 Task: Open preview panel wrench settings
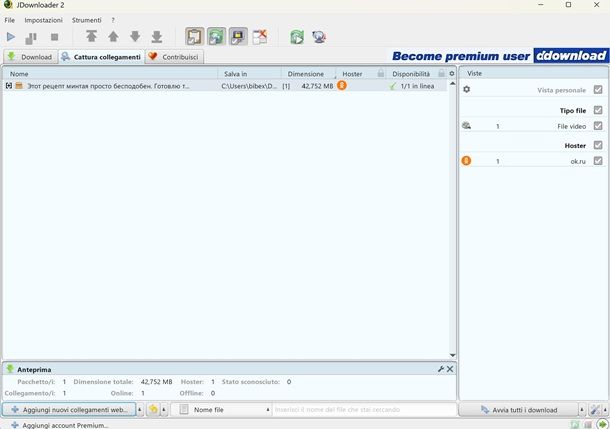[x=441, y=369]
